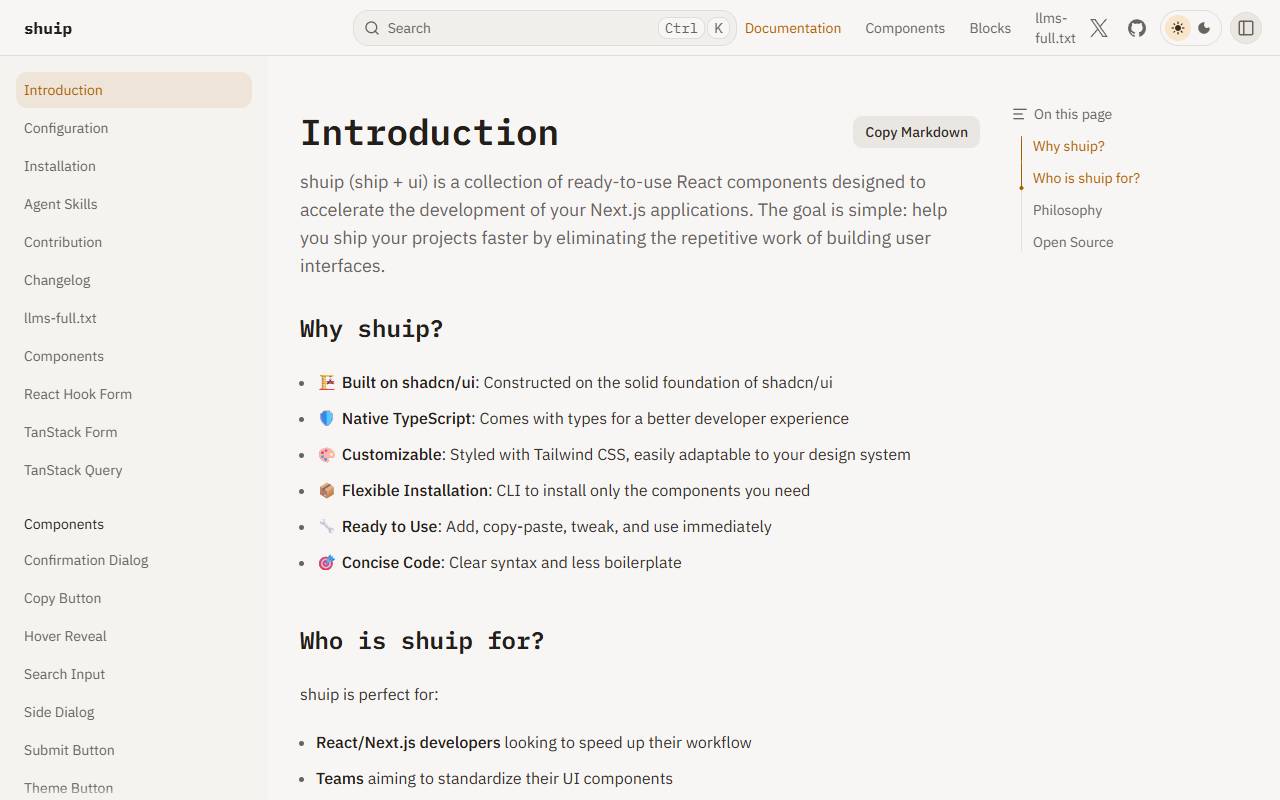The width and height of the screenshot is (1280, 800).
Task: Open llms-full.txt in the top navigation
Action: tap(1055, 28)
